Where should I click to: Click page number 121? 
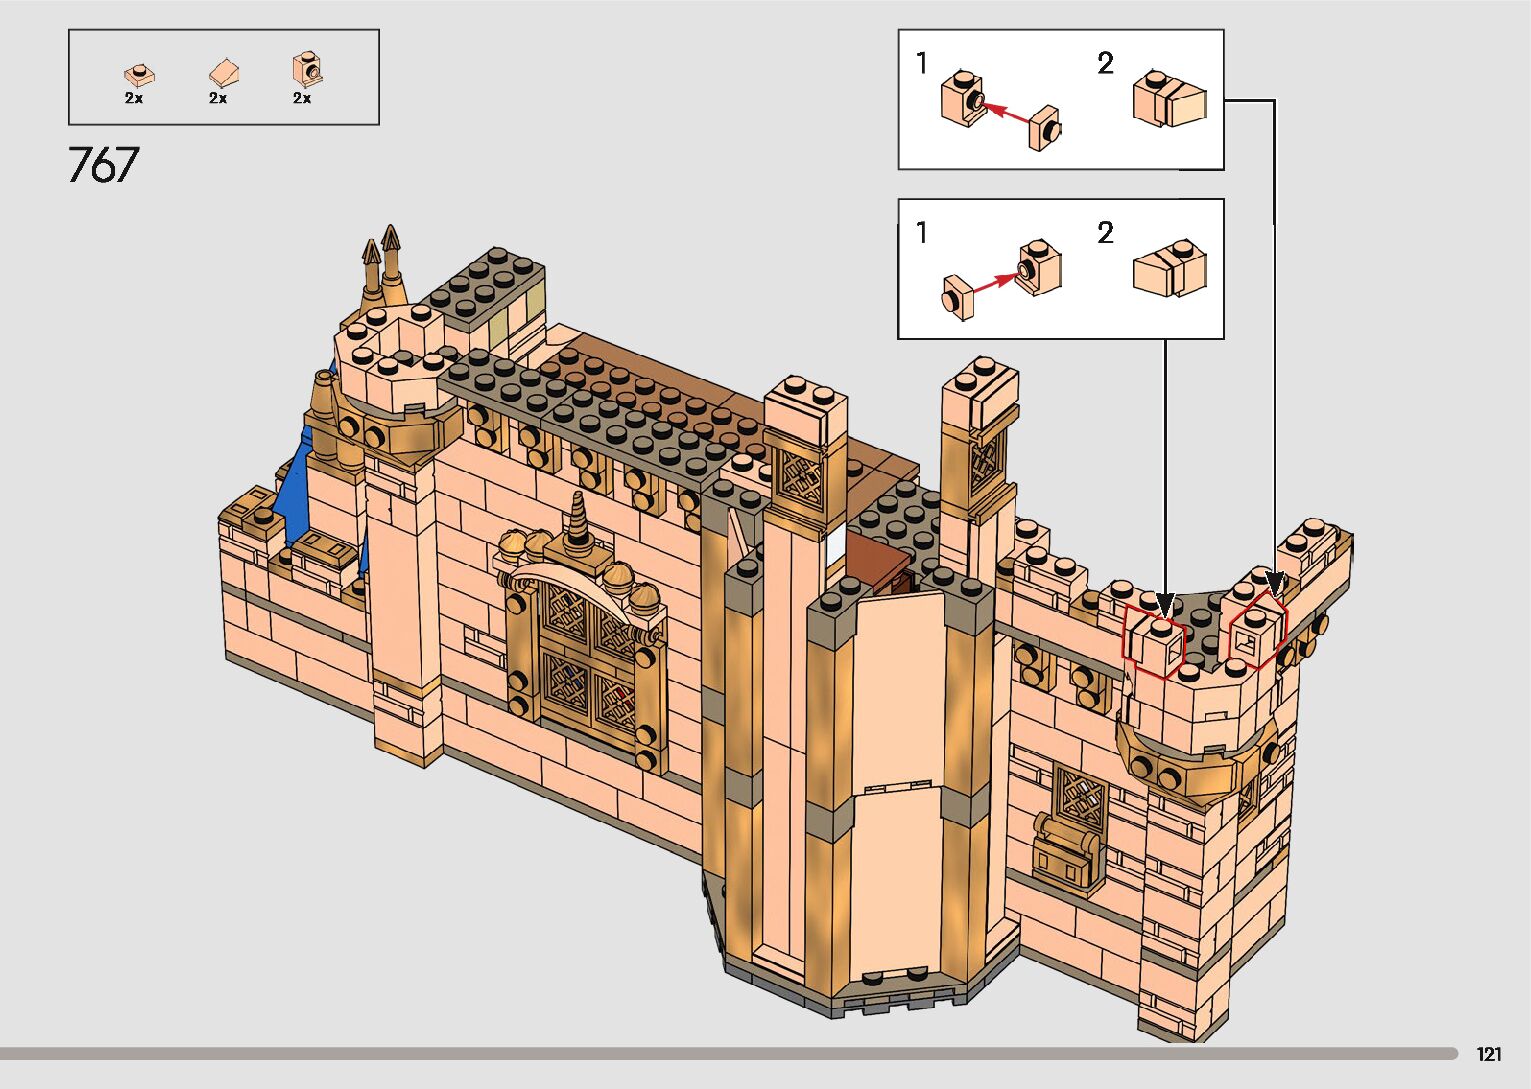tap(1488, 1054)
